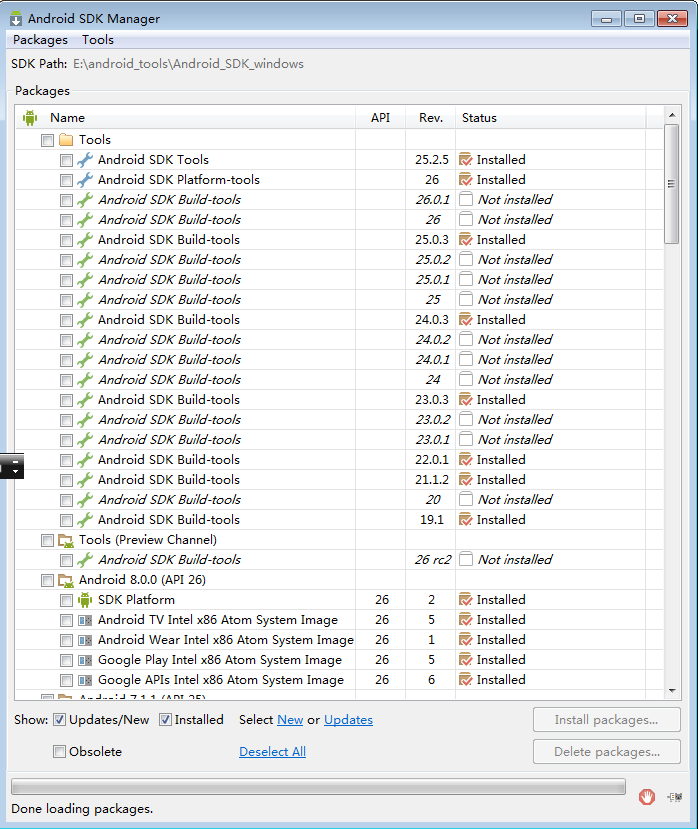Click the not installed status icon for Build-tools 26.0.1
Screen dimensions: 700x829
466,200
